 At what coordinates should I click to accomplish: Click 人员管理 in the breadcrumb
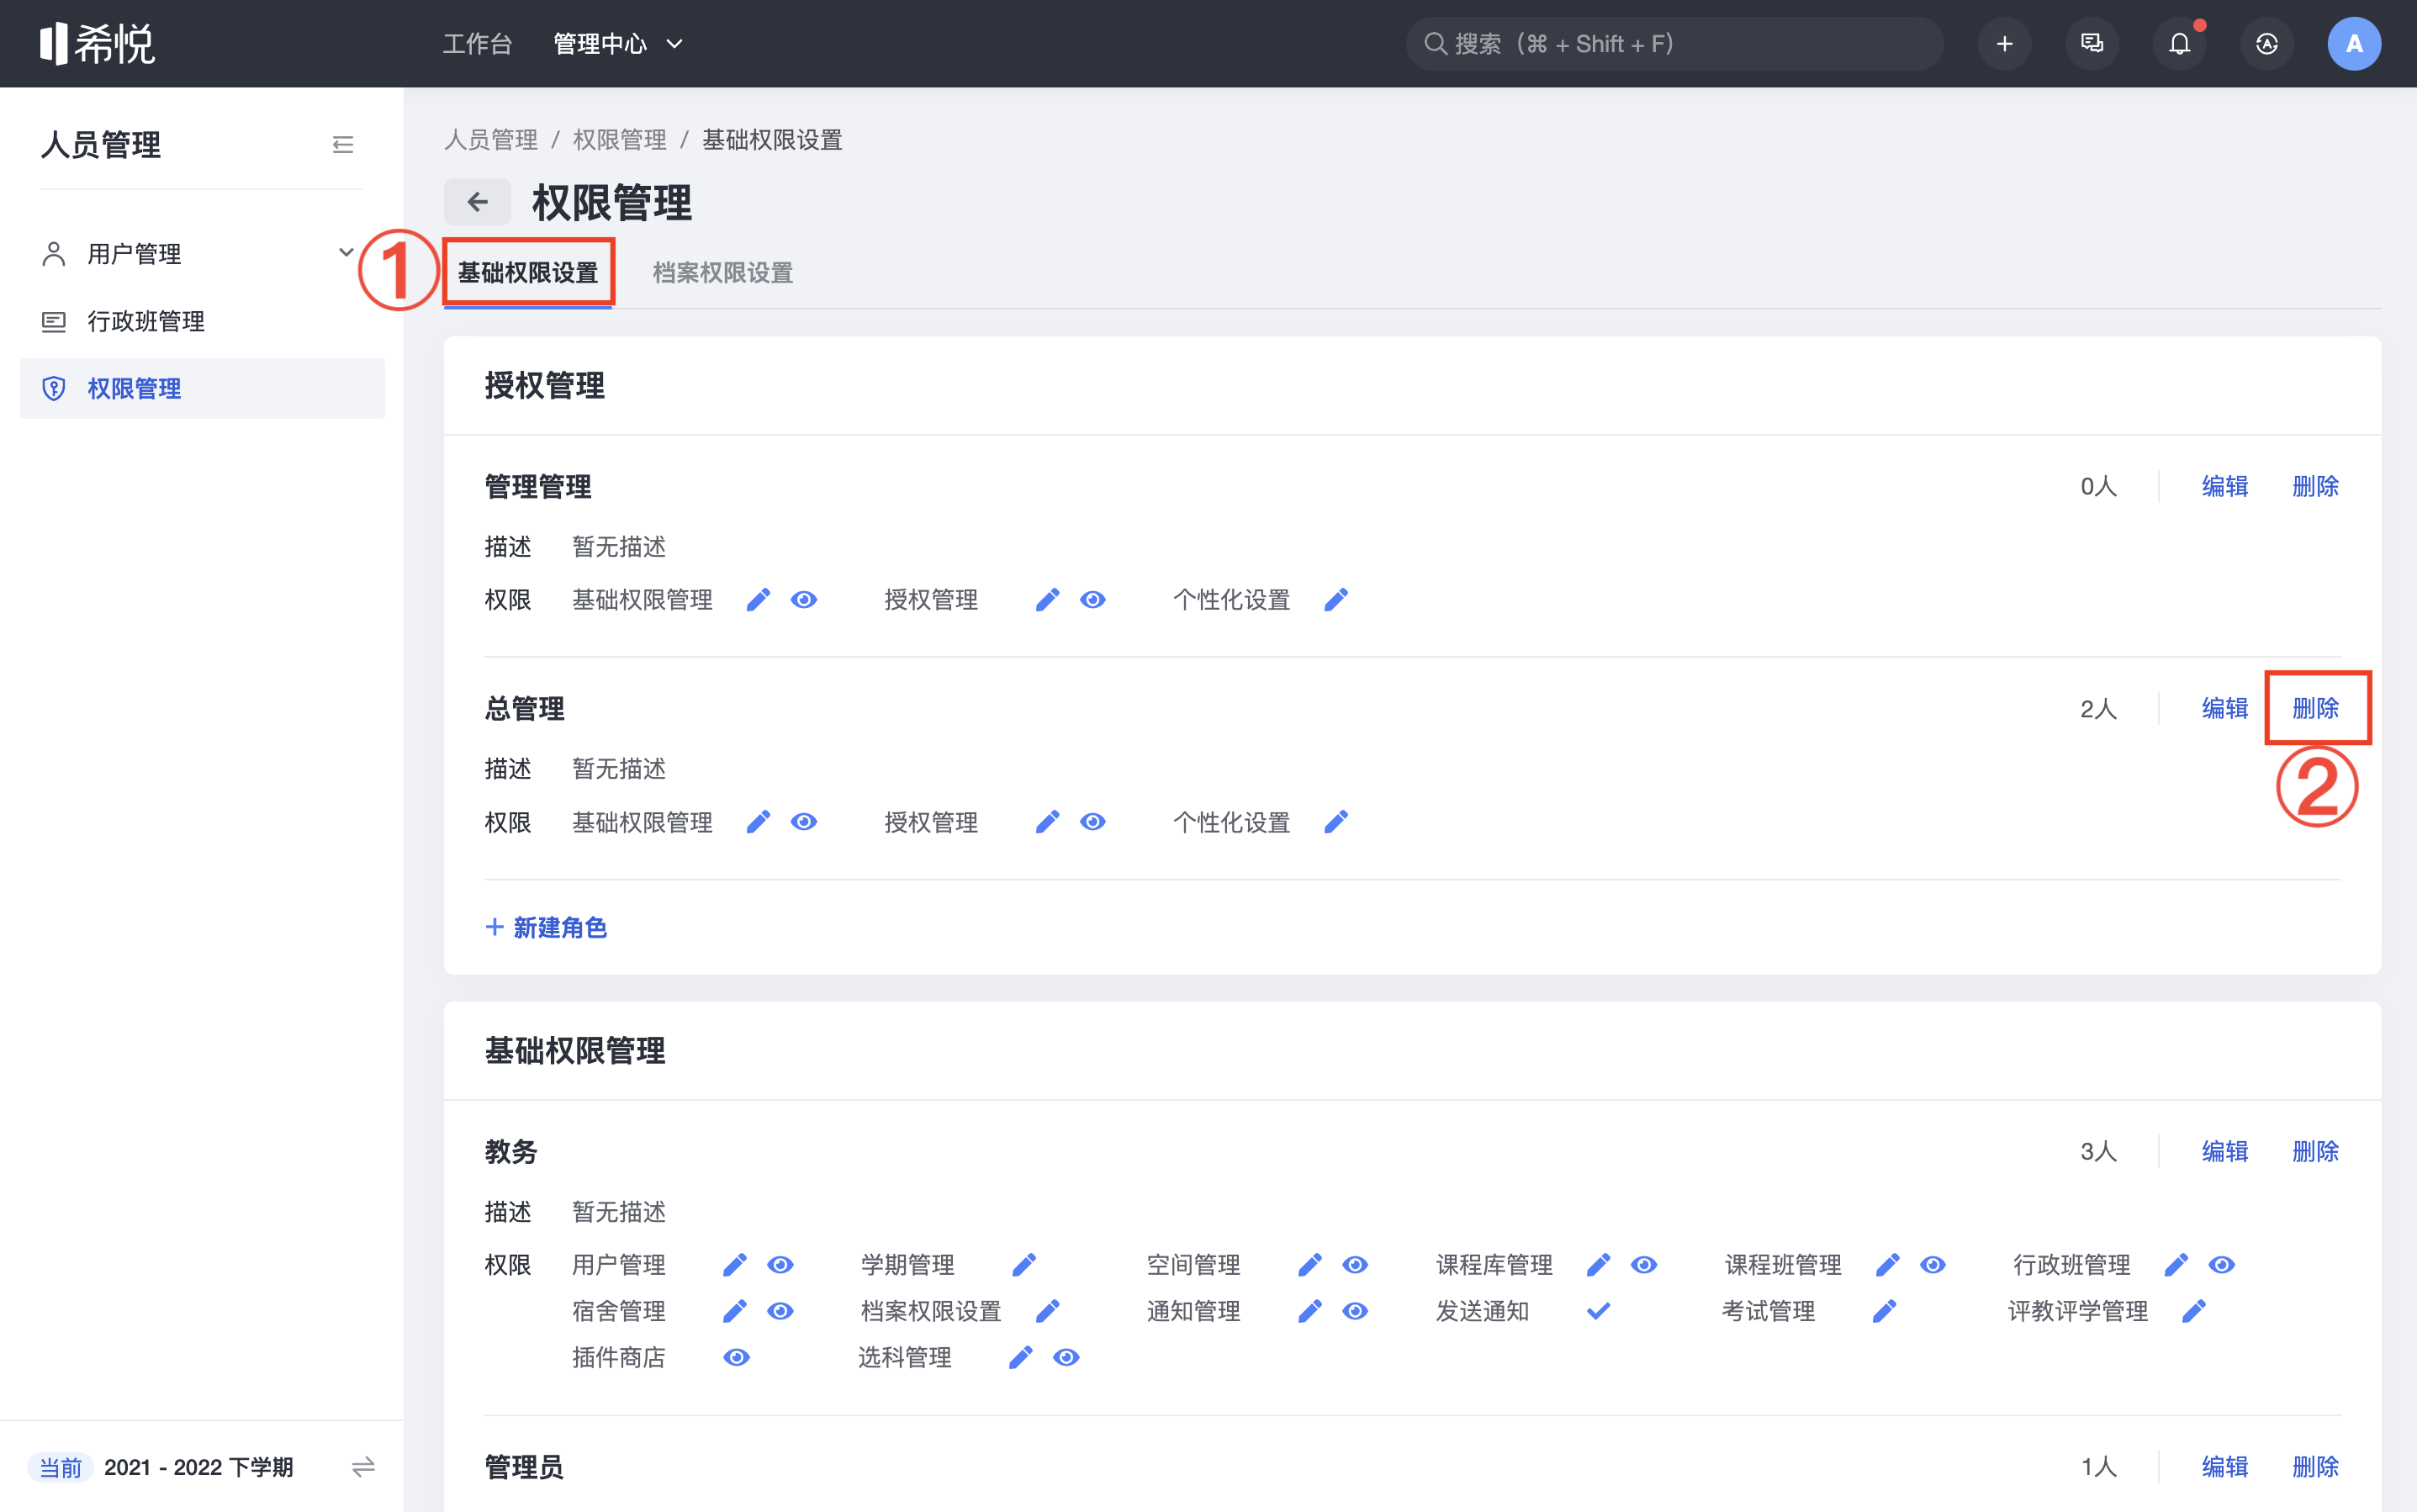[491, 140]
